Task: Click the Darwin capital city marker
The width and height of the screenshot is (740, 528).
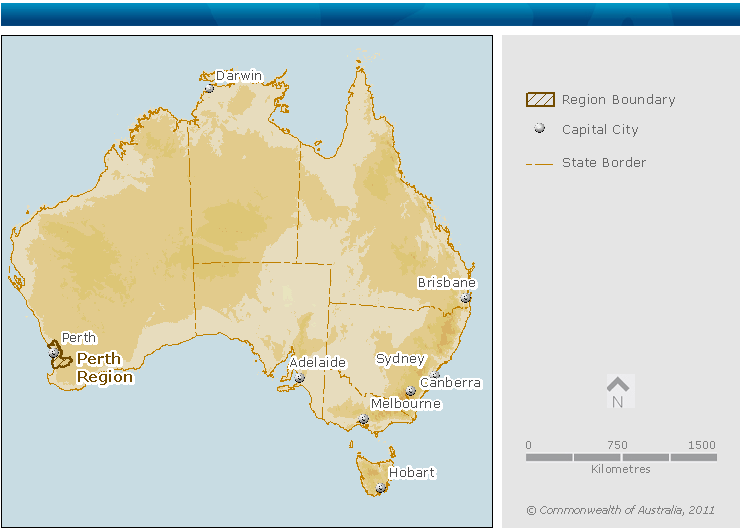Action: 209,88
